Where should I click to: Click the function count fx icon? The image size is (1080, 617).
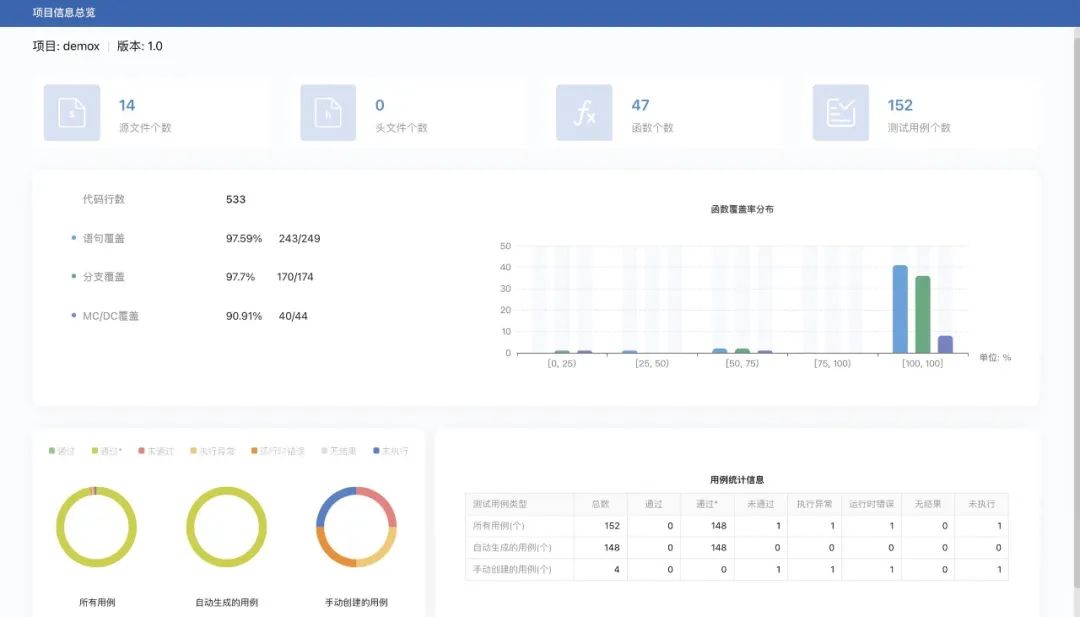pos(584,113)
